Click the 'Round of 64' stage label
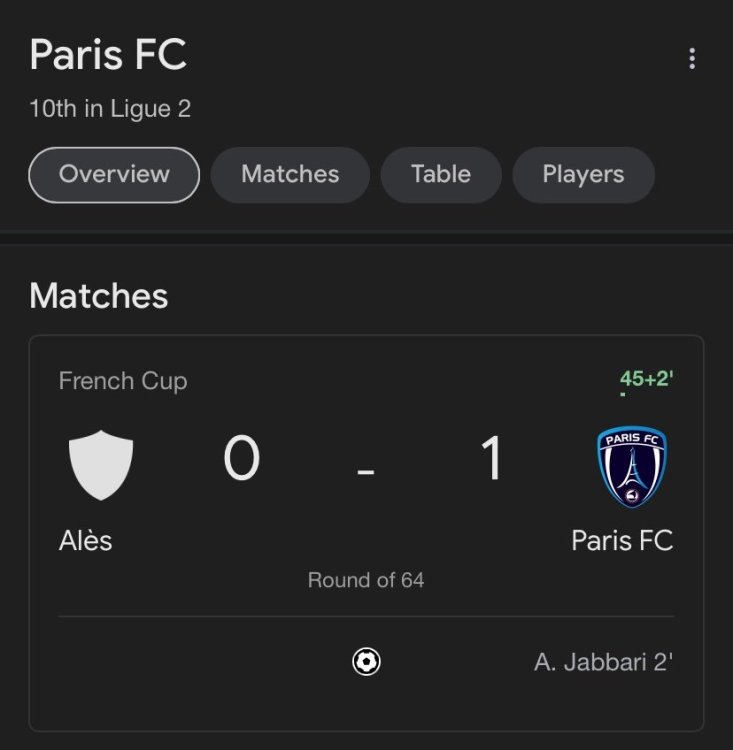733x750 pixels. [x=366, y=580]
